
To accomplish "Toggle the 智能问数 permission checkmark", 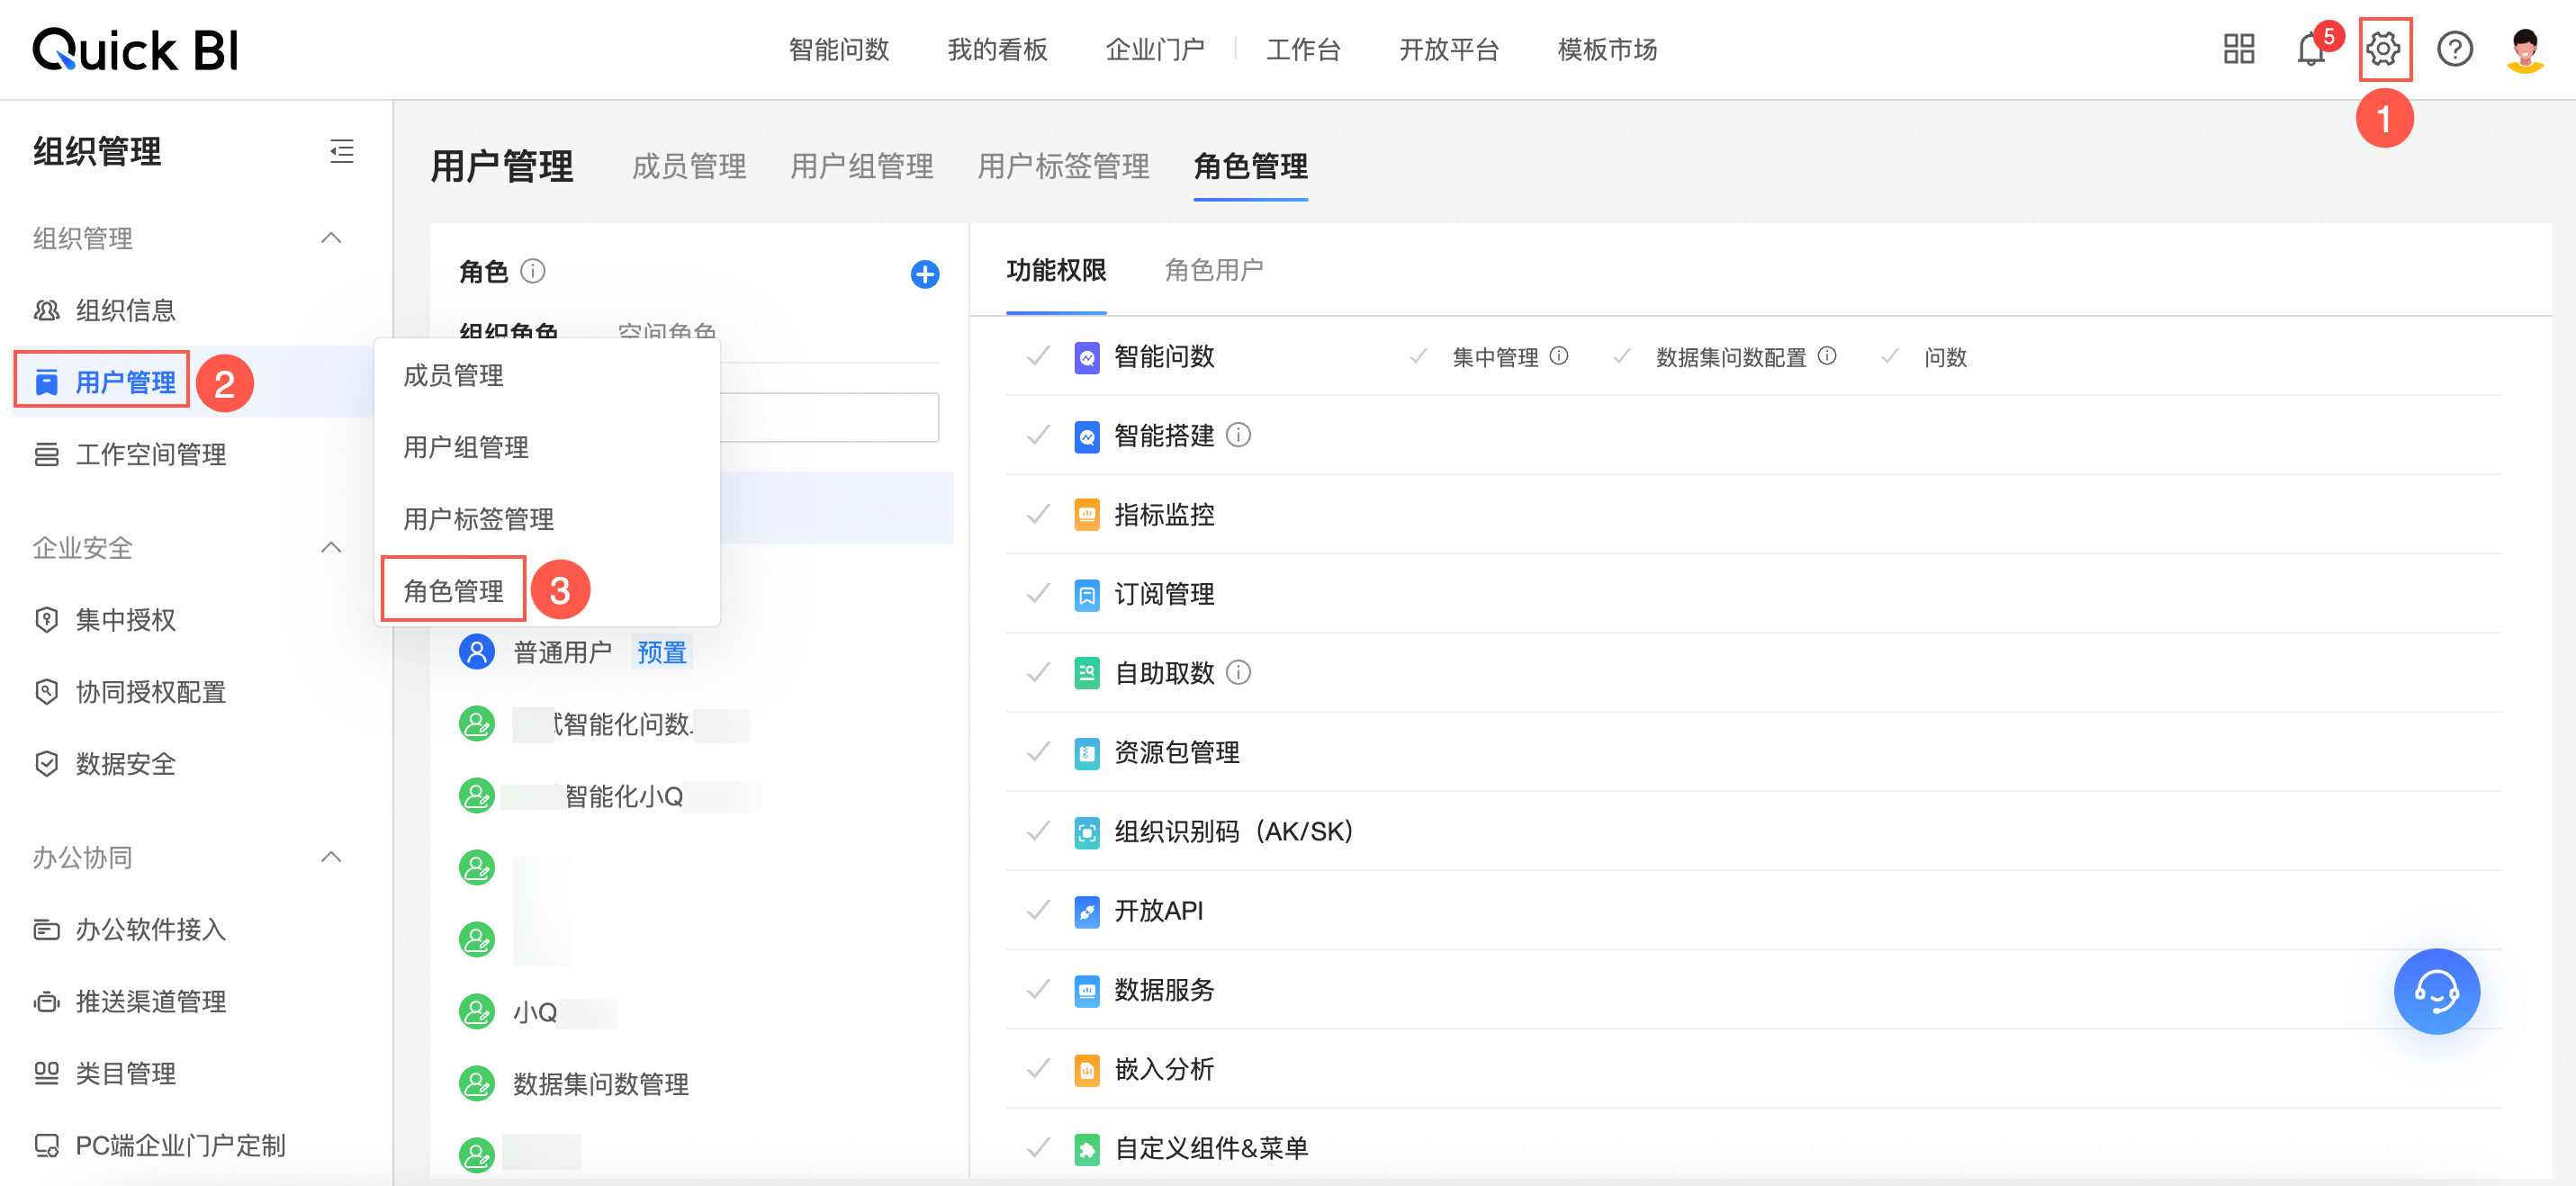I will (x=1039, y=356).
